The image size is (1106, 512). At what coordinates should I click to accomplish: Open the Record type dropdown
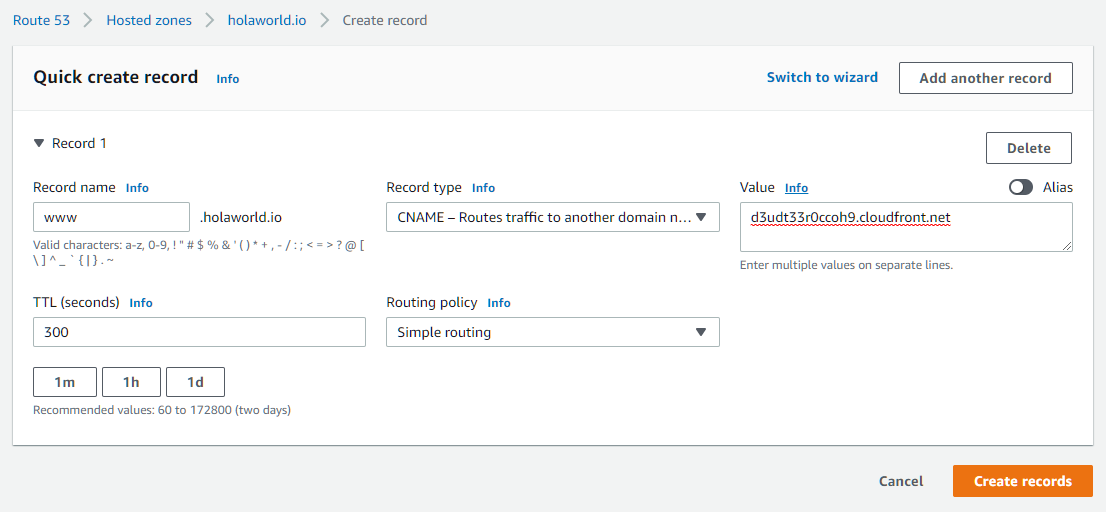552,217
